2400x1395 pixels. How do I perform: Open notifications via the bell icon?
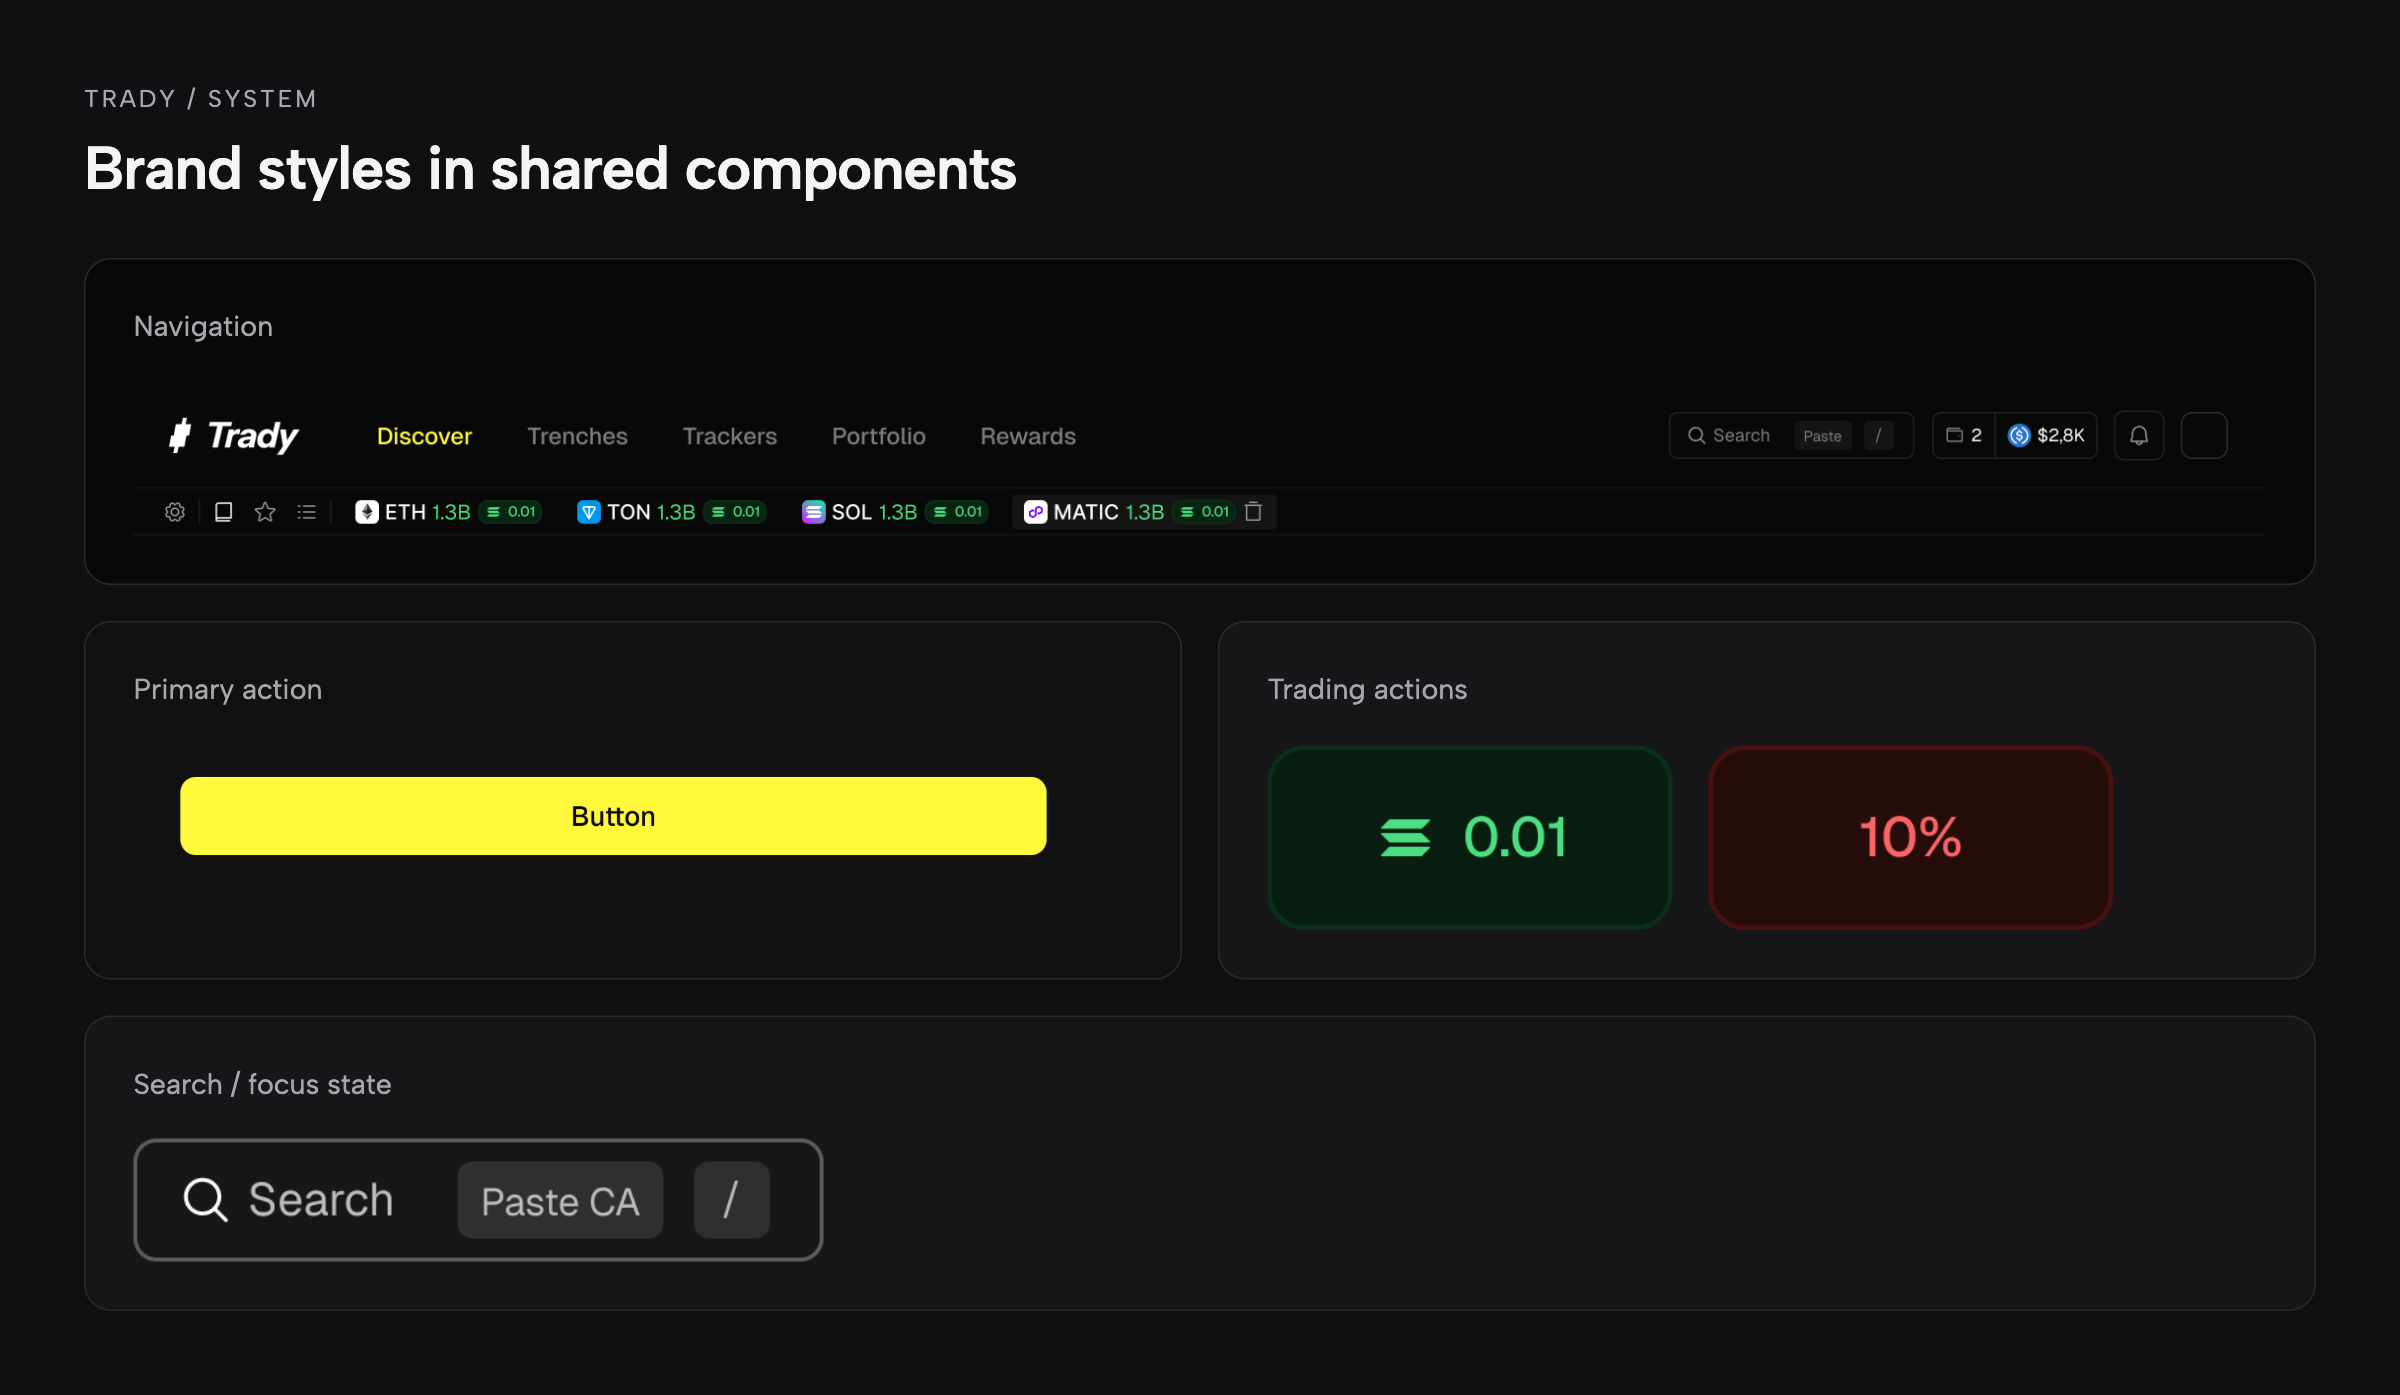click(x=2139, y=436)
